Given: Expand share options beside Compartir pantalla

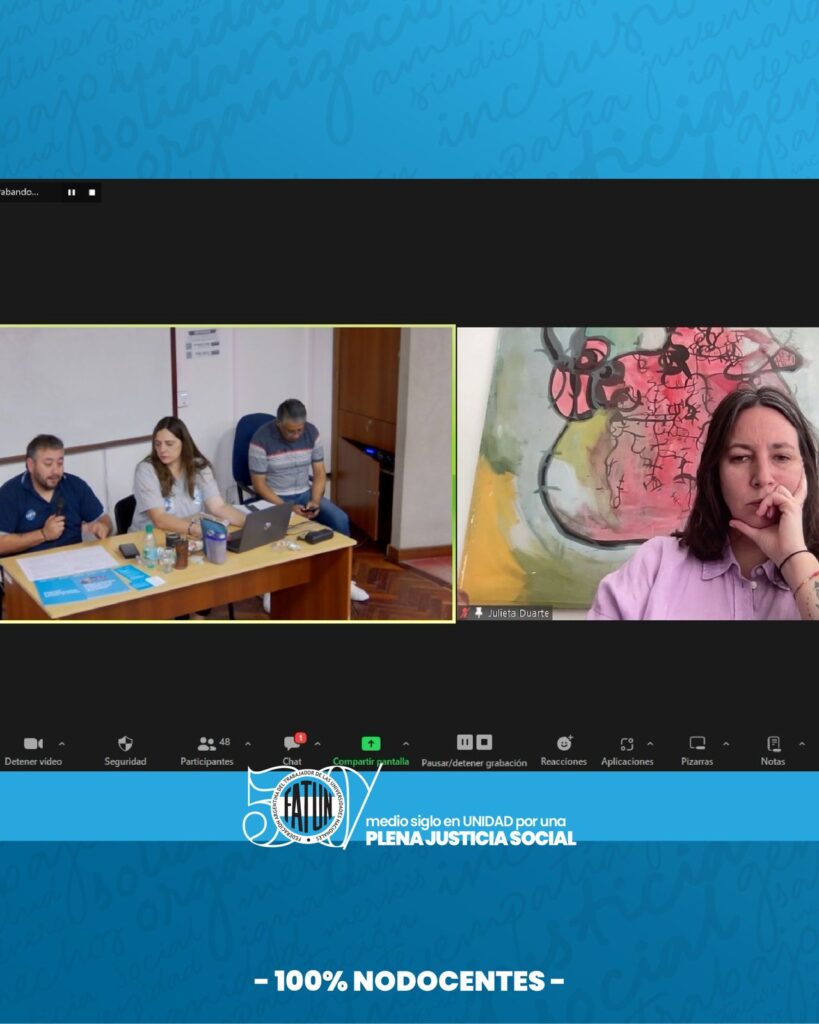Looking at the screenshot, I should (405, 744).
